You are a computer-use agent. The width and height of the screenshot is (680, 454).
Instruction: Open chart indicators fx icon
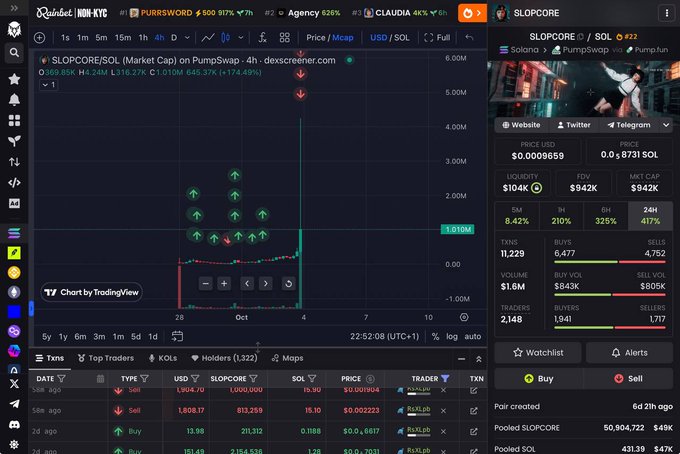pos(262,38)
